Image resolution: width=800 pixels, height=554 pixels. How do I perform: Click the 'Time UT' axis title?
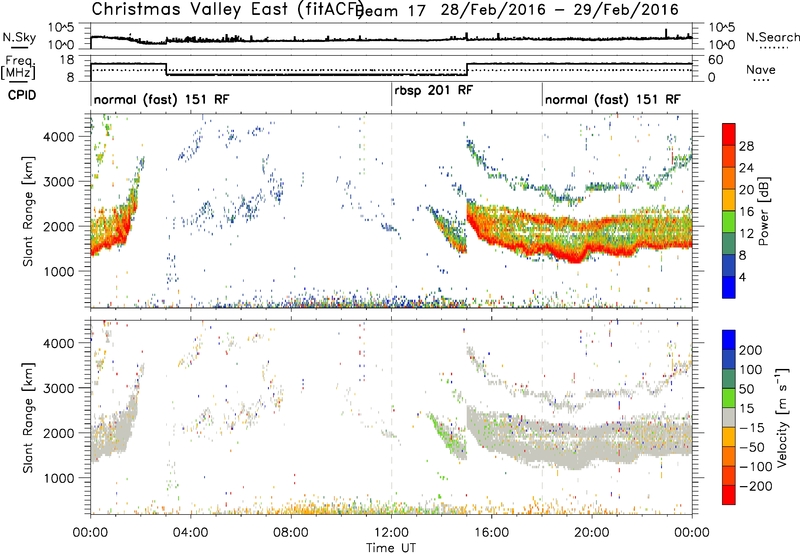pyautogui.click(x=391, y=548)
